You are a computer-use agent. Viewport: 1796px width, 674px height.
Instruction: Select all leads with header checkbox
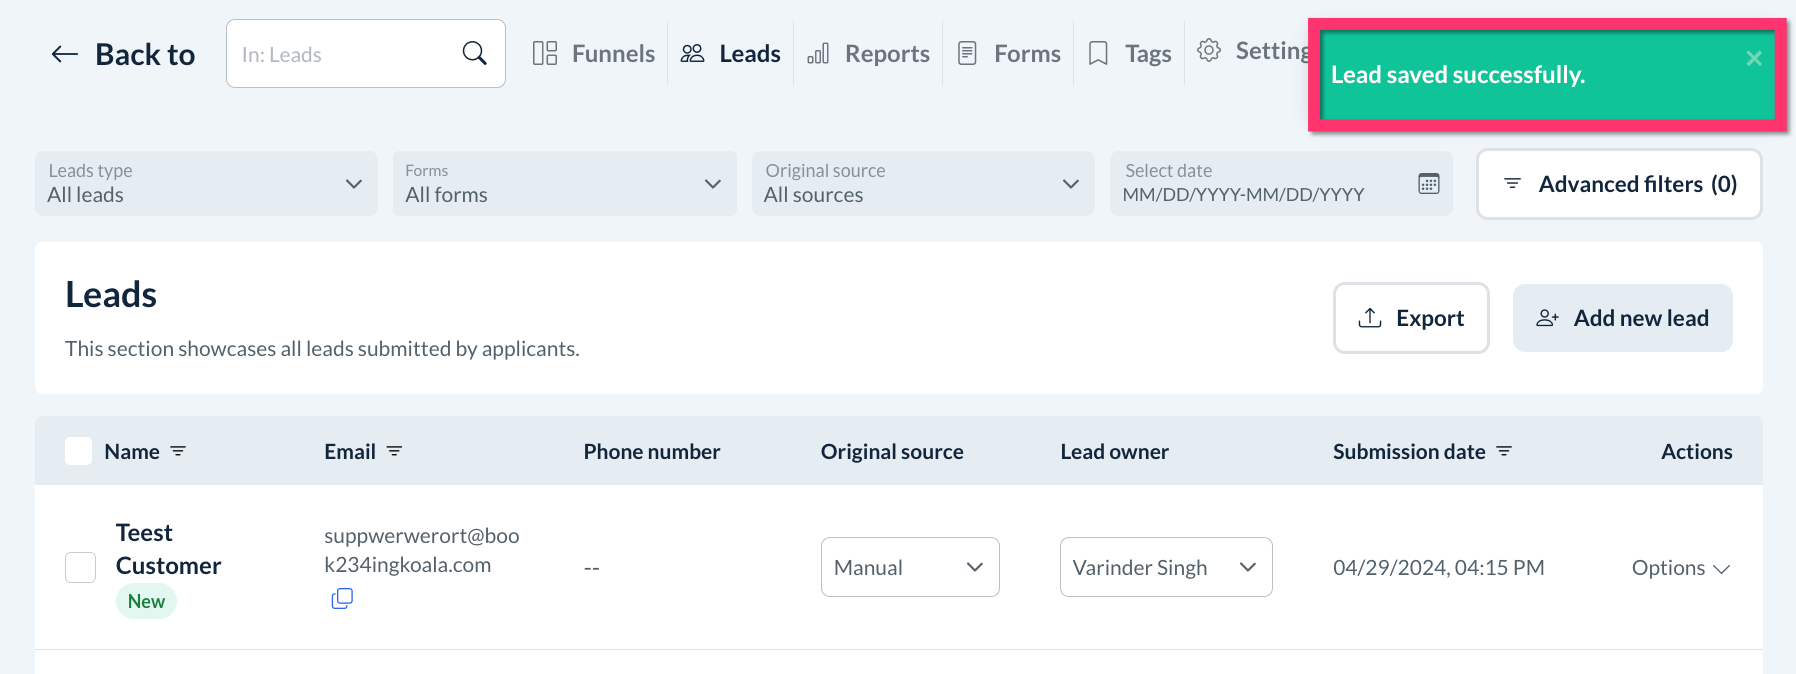79,451
